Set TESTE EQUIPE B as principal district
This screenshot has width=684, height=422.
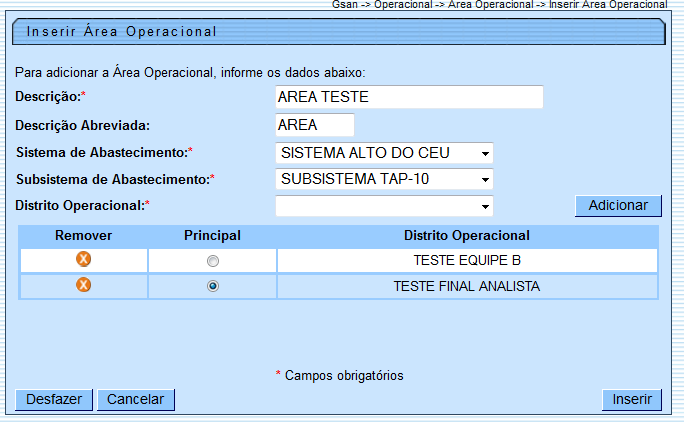212,261
